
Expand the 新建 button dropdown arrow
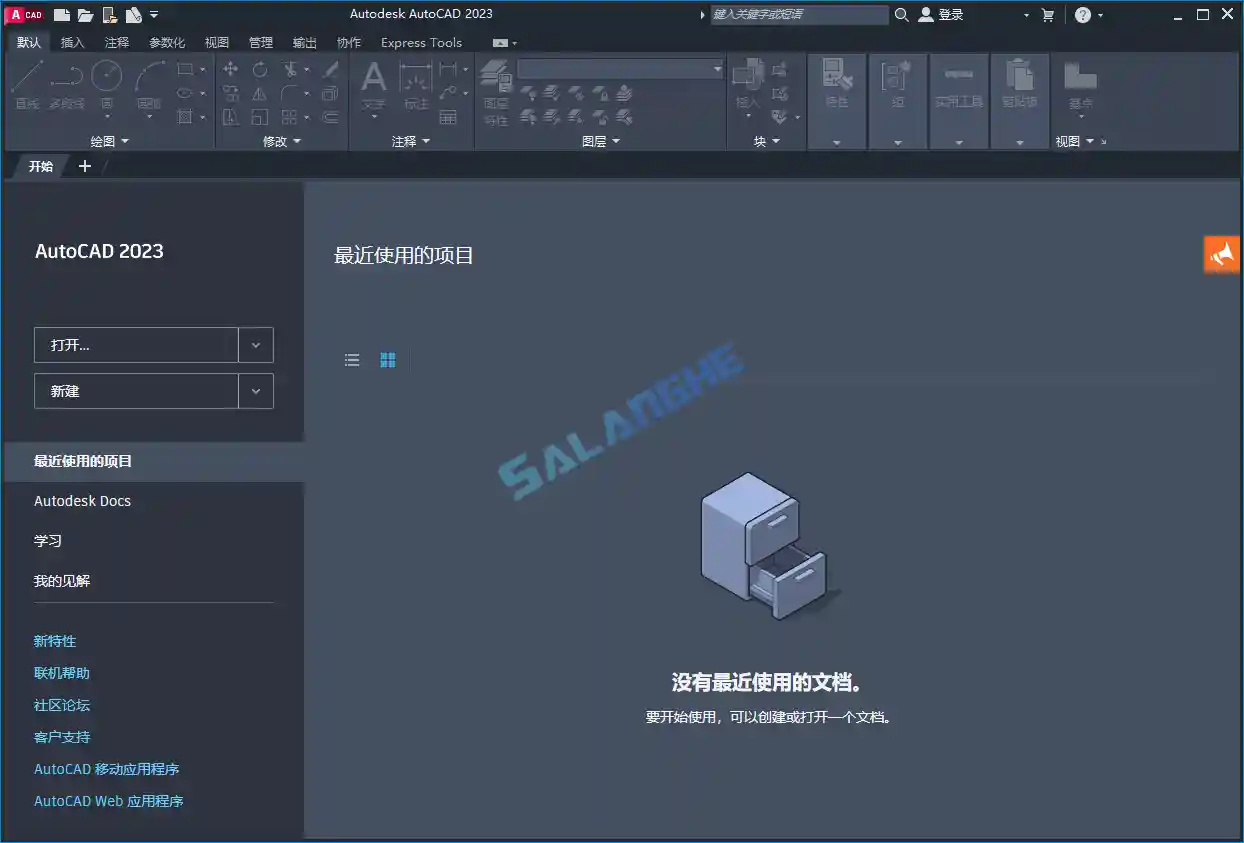(256, 390)
